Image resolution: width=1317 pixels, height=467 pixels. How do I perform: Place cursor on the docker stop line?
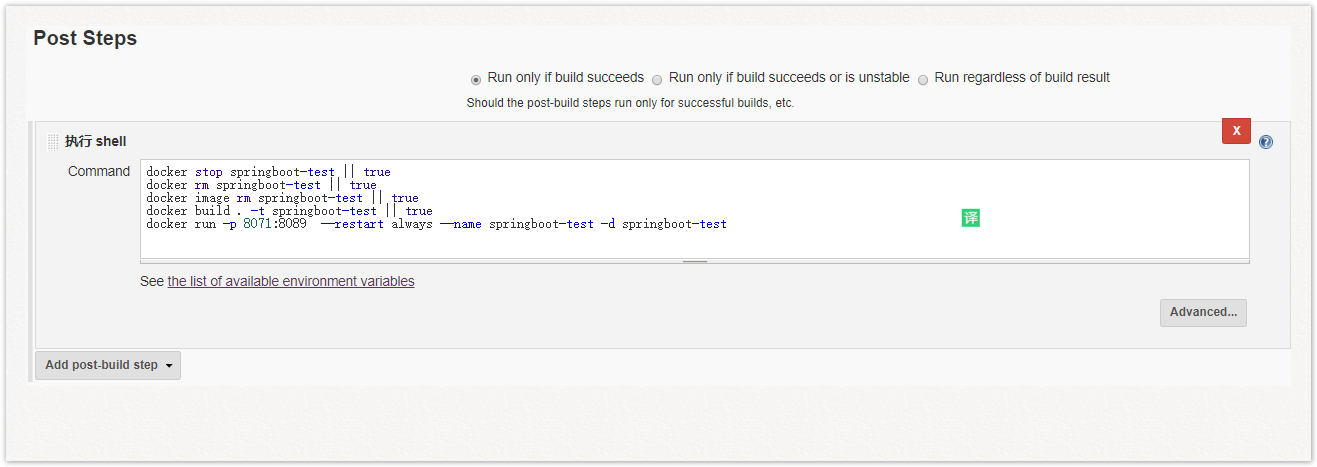[x=268, y=172]
